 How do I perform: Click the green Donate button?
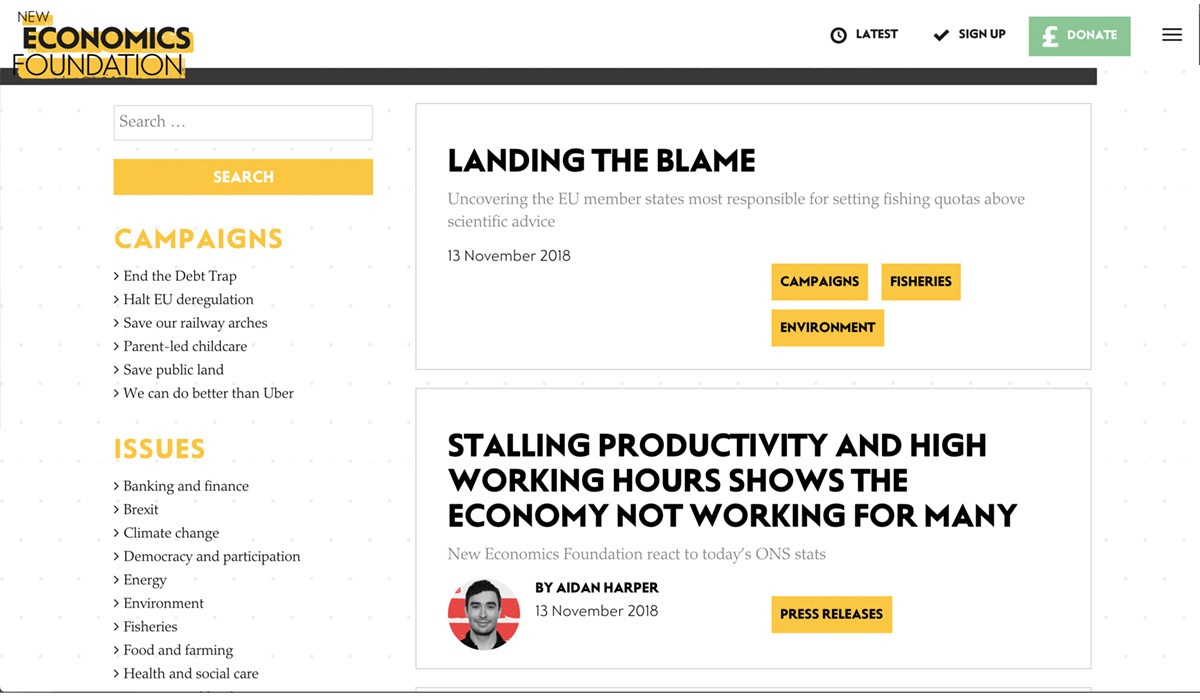pyautogui.click(x=1080, y=36)
